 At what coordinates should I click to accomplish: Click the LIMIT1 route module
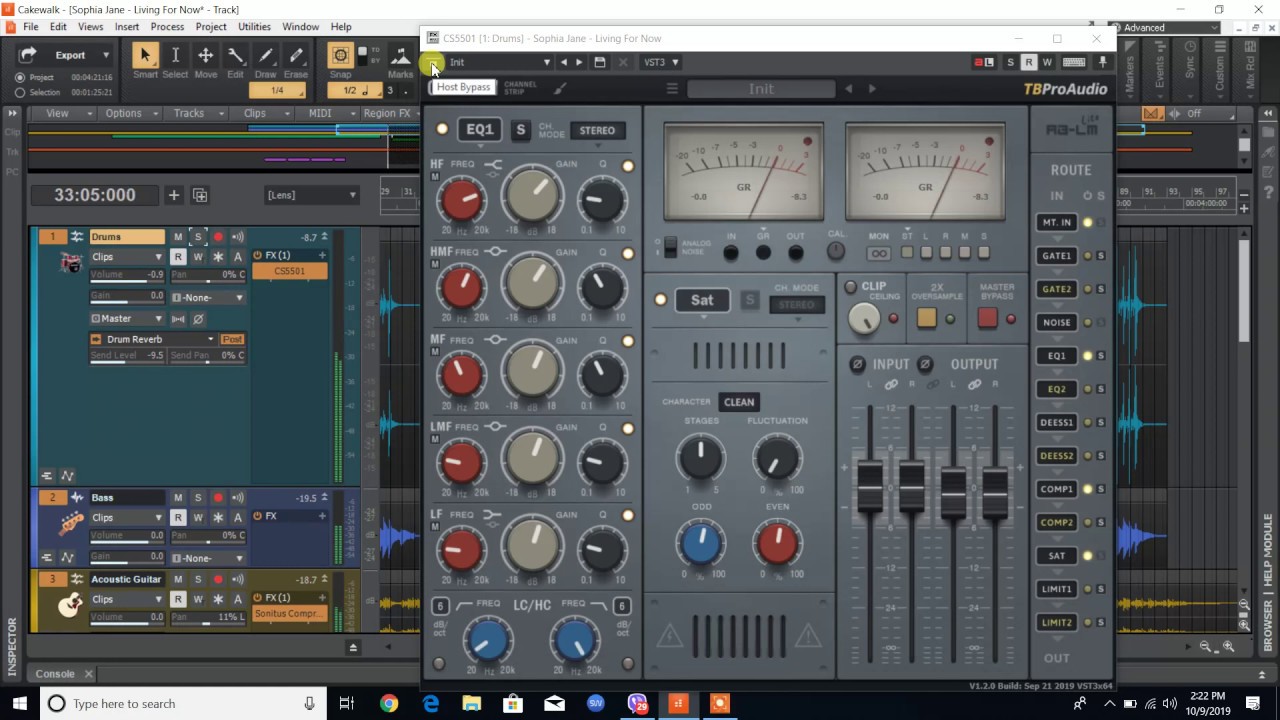click(1057, 589)
